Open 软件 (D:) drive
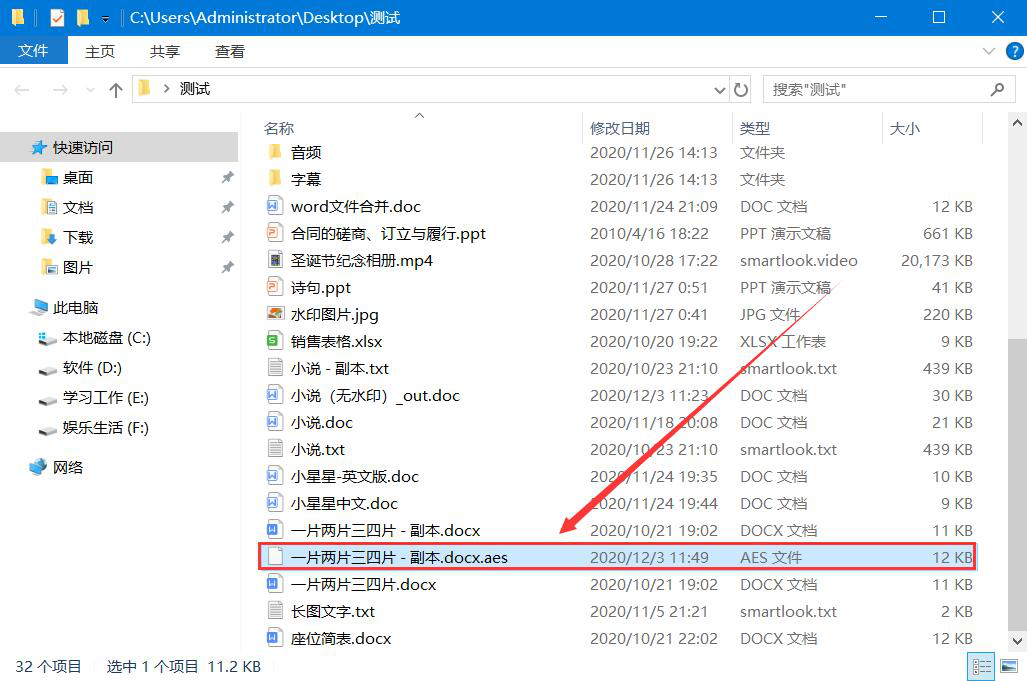Screen dimensions: 1027x681 92,368
